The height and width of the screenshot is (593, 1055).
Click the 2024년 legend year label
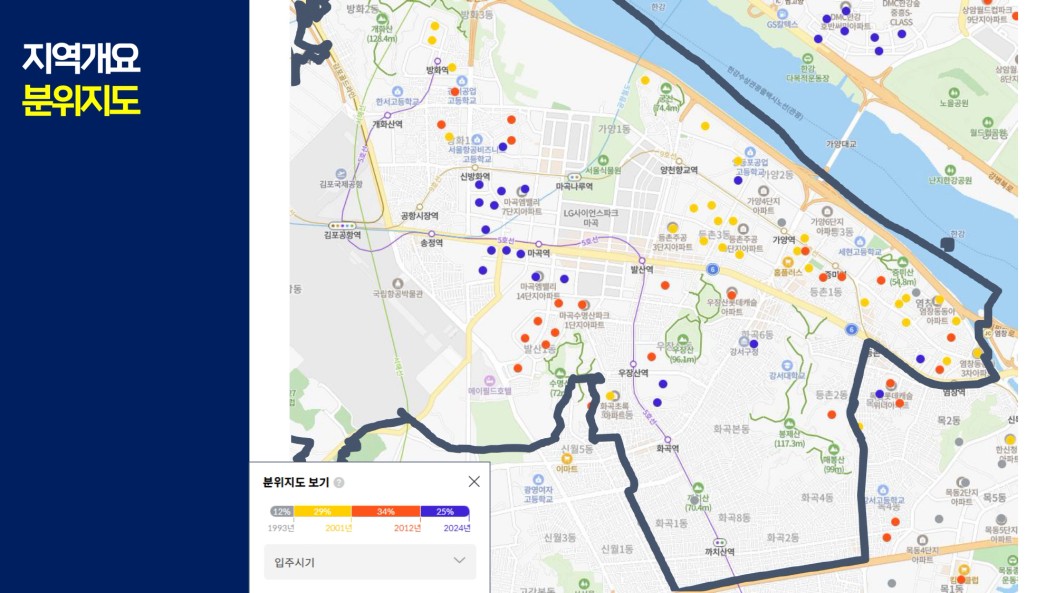457,528
